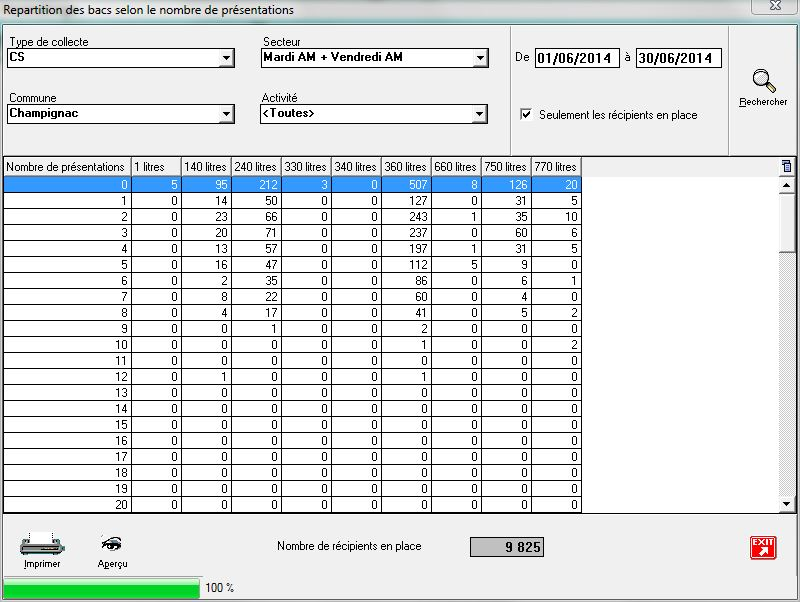This screenshot has height=602, width=800.
Task: Open the Aperçu eye preview icon
Action: pyautogui.click(x=112, y=545)
